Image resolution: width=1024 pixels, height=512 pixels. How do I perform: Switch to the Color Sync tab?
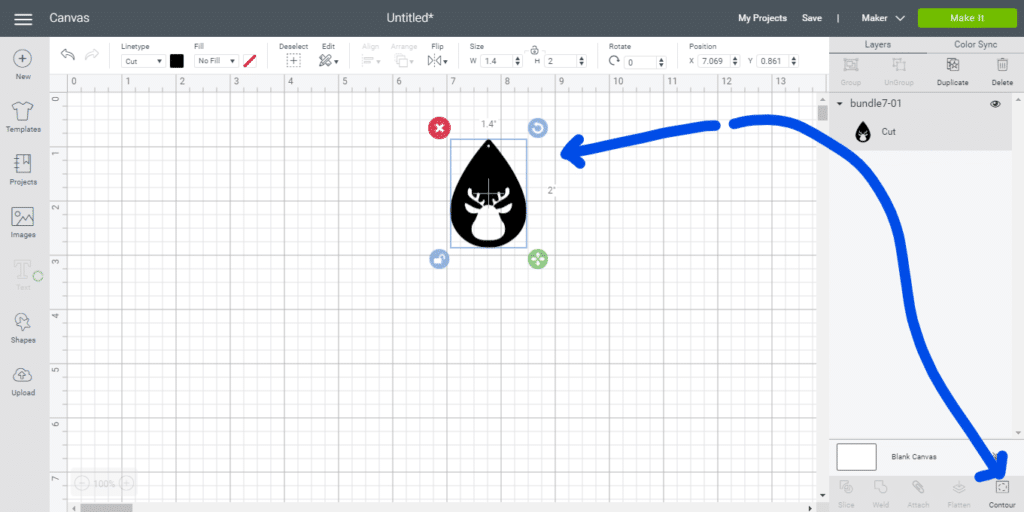[975, 44]
